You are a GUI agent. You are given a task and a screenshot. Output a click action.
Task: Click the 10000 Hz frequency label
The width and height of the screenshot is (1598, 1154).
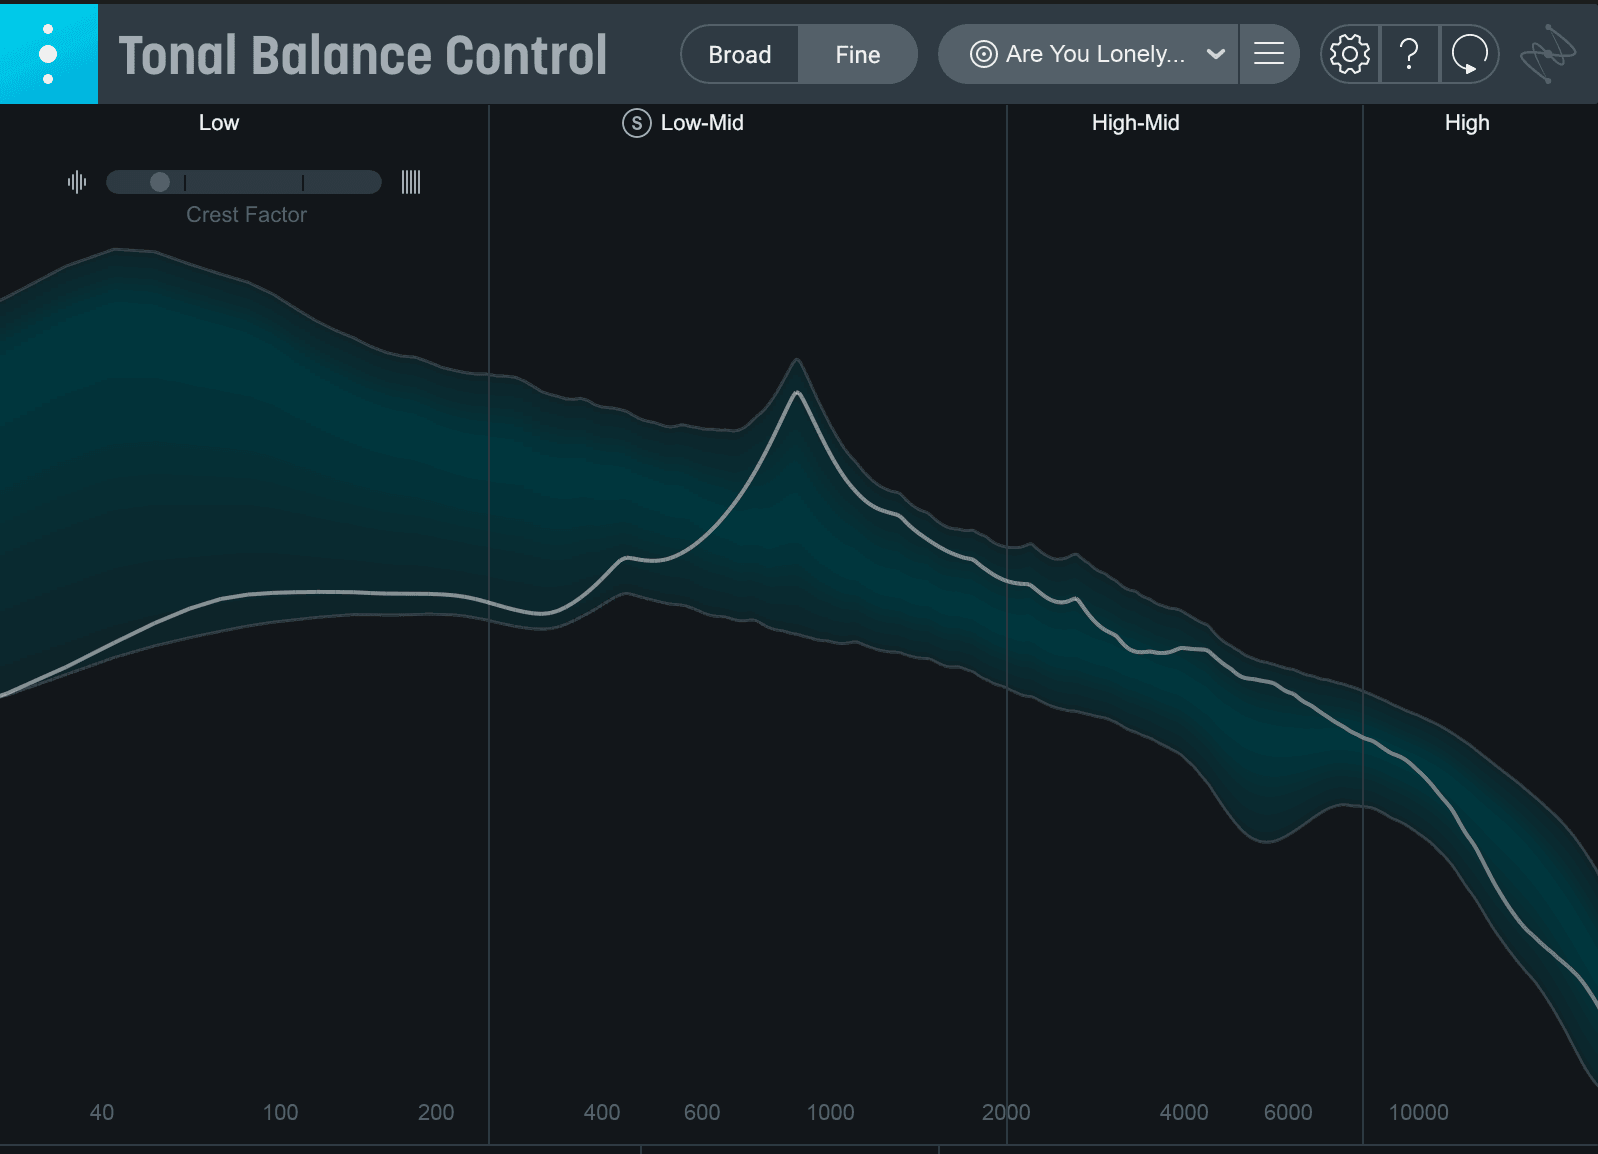point(1419,1112)
